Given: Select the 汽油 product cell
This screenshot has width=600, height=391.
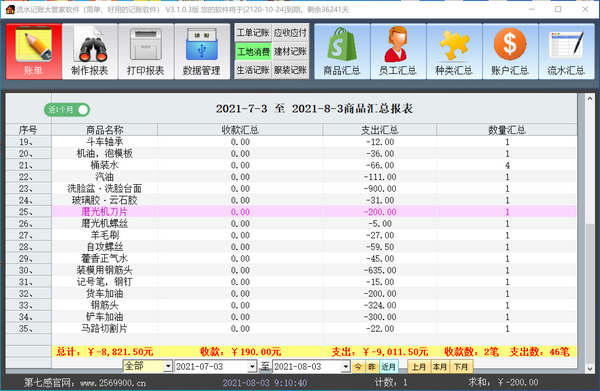Looking at the screenshot, I should pos(104,177).
